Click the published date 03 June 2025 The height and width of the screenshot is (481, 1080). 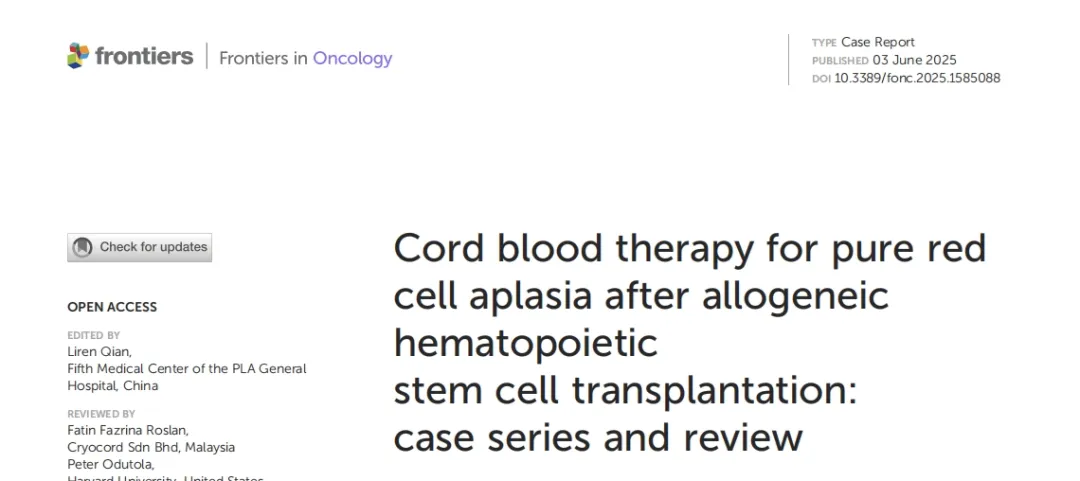pyautogui.click(x=914, y=60)
